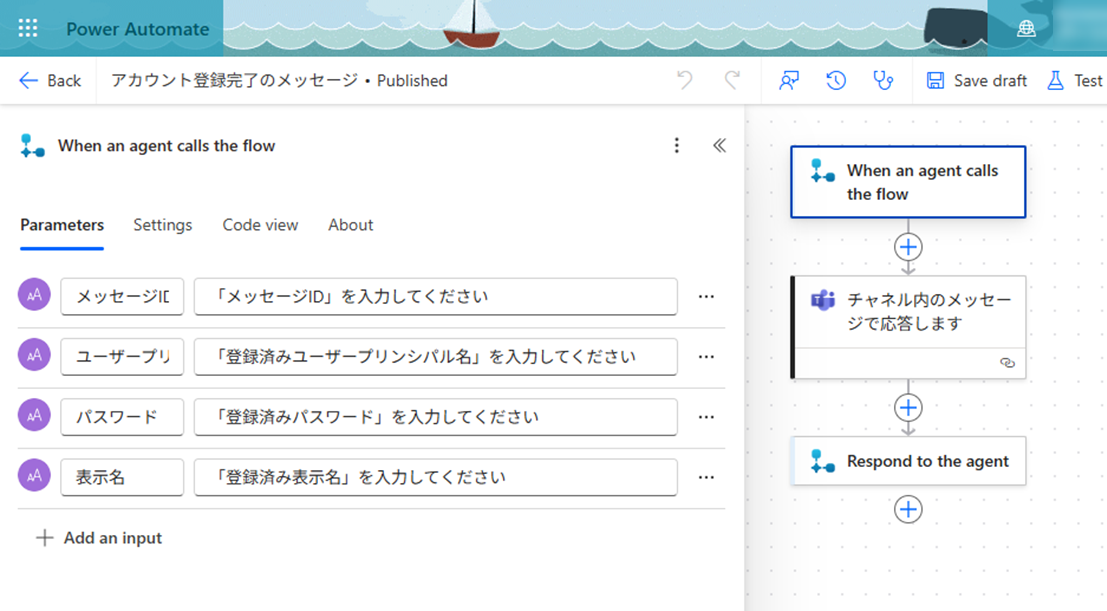Switch to the Settings tab
This screenshot has width=1107, height=611.
pos(162,225)
